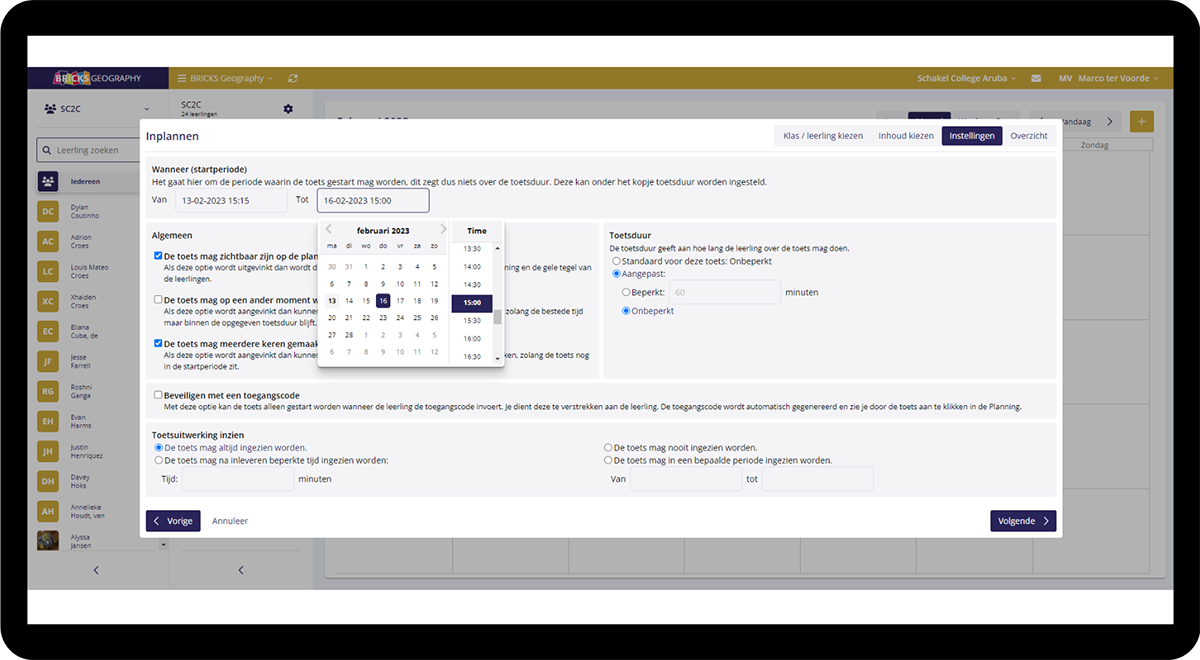Click the time list scrollbar thumb
Screen dimensions: 1200x660
pyautogui.click(x=497, y=318)
